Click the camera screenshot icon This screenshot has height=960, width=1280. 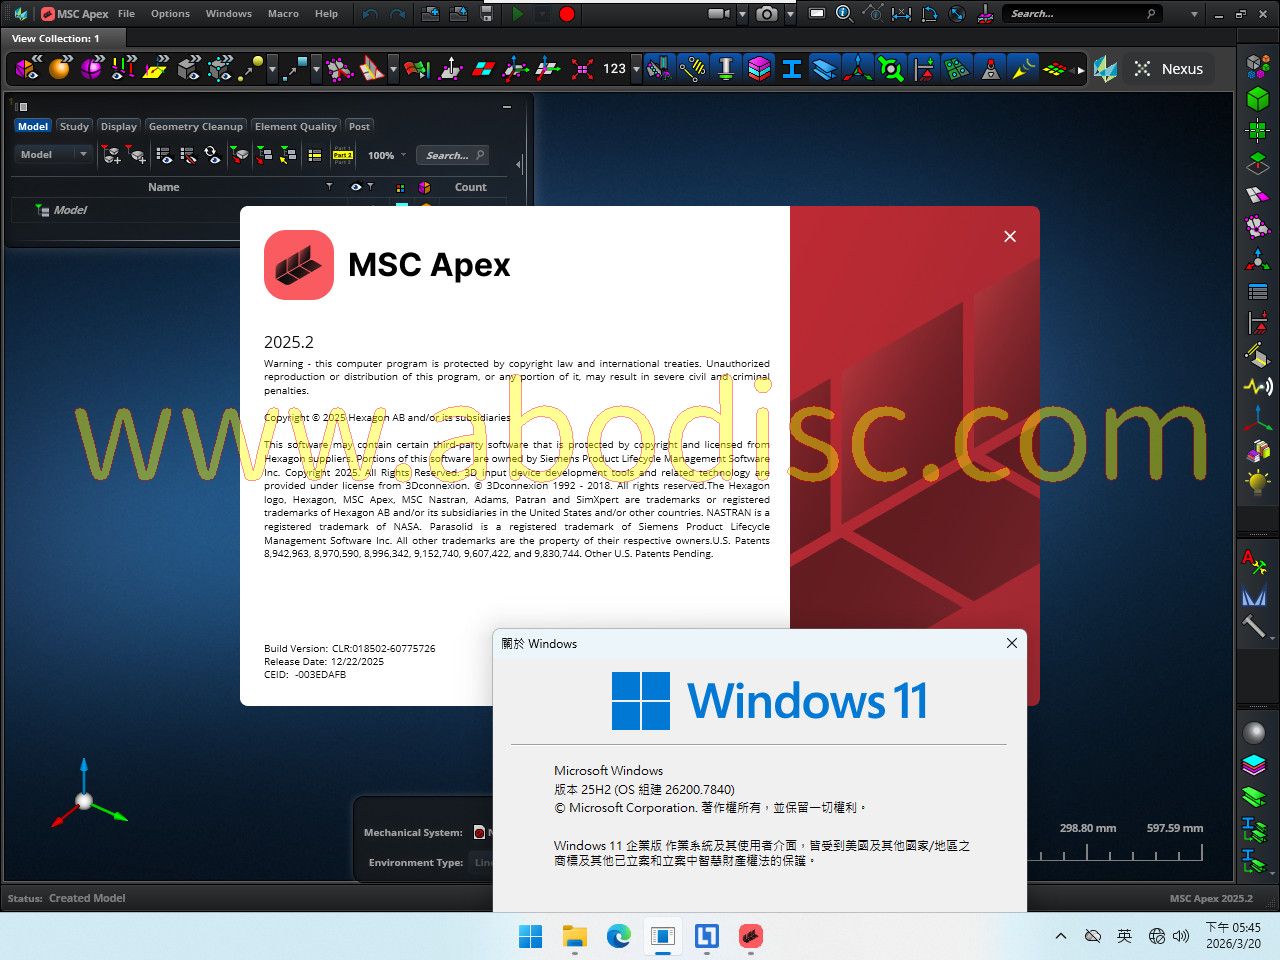[767, 14]
